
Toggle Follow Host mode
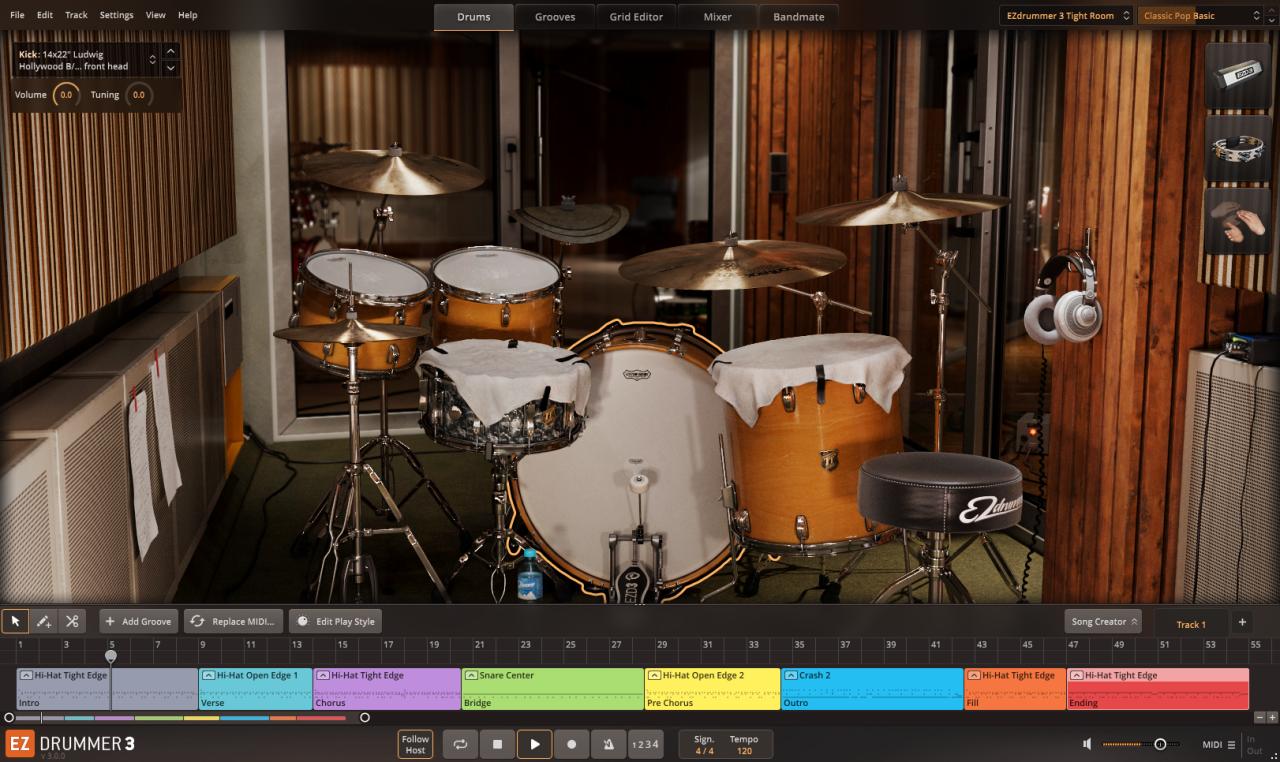coord(415,744)
